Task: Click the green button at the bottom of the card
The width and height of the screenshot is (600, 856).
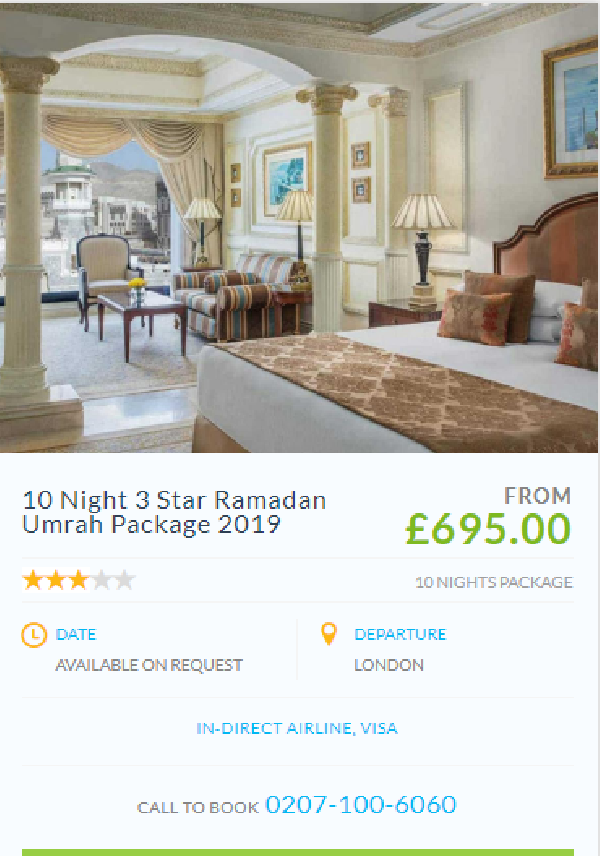Action: [298, 853]
